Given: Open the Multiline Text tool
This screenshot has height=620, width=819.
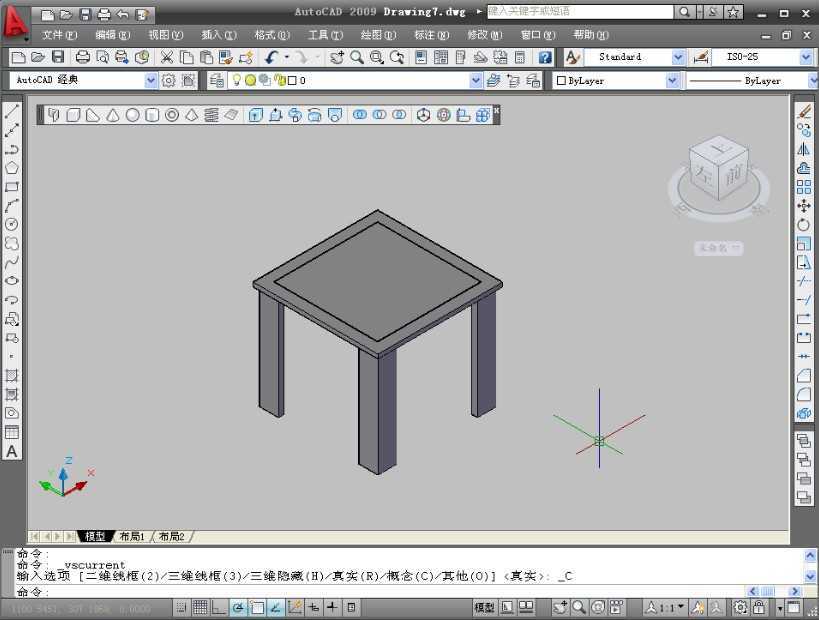Looking at the screenshot, I should [x=11, y=451].
